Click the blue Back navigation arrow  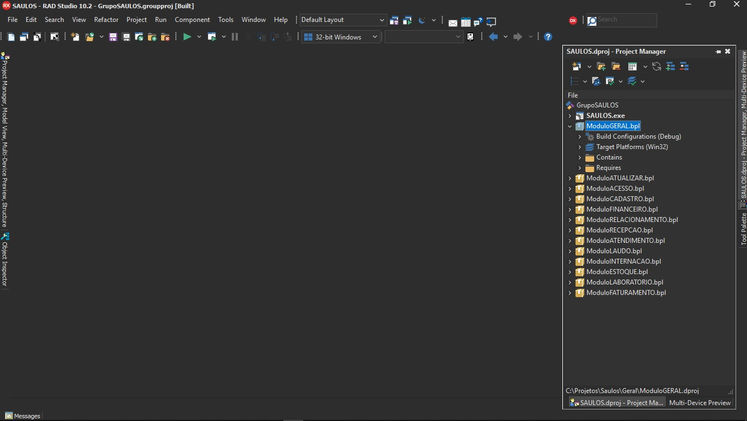pyautogui.click(x=494, y=37)
